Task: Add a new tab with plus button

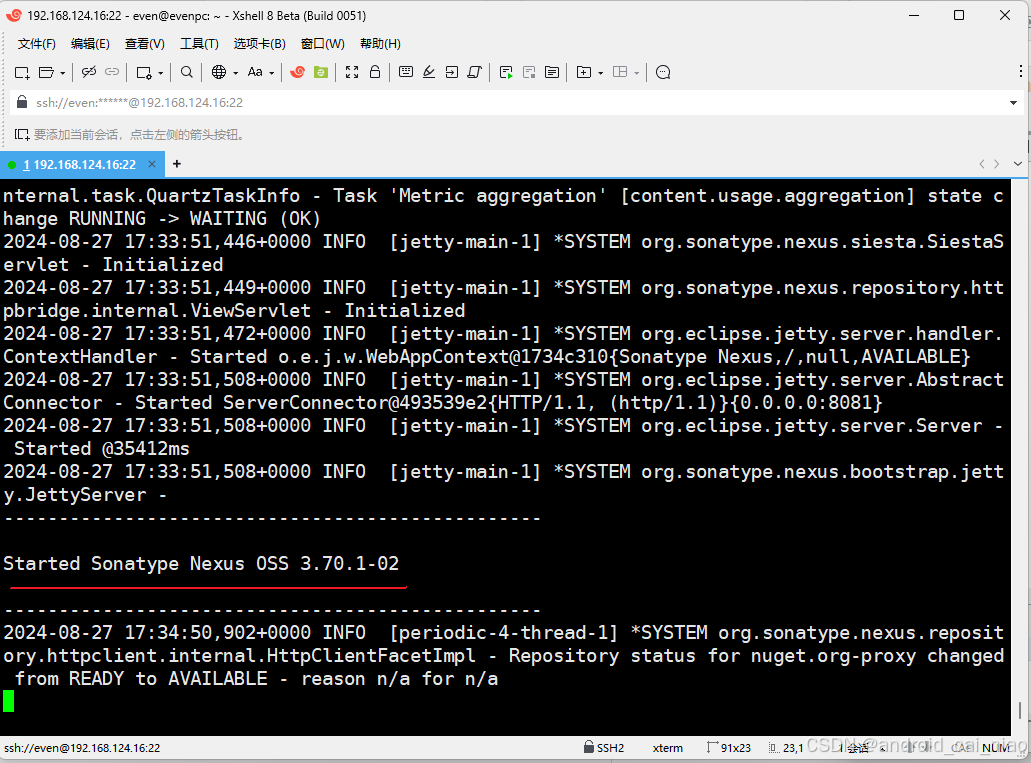Action: click(x=177, y=164)
